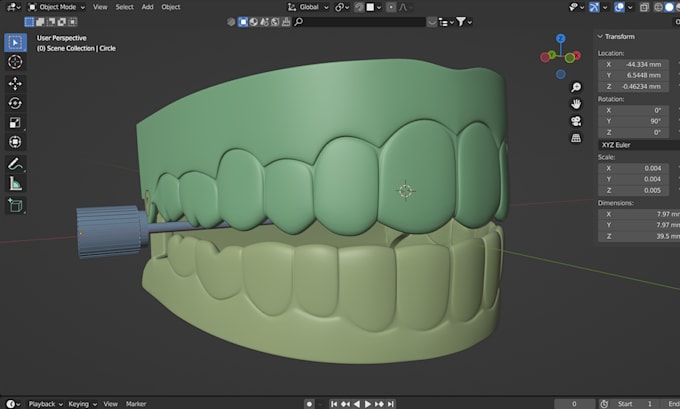Click the current frame field
This screenshot has width=680, height=409.
tap(575, 404)
